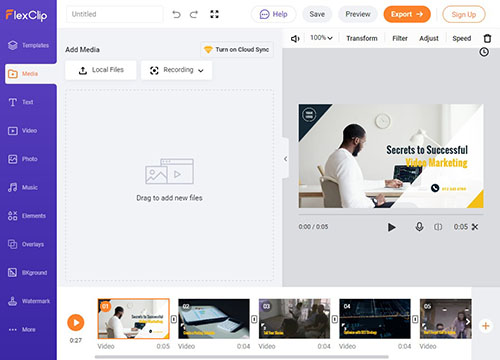Open the Templates sidebar section
The height and width of the screenshot is (360, 500).
[x=28, y=45]
